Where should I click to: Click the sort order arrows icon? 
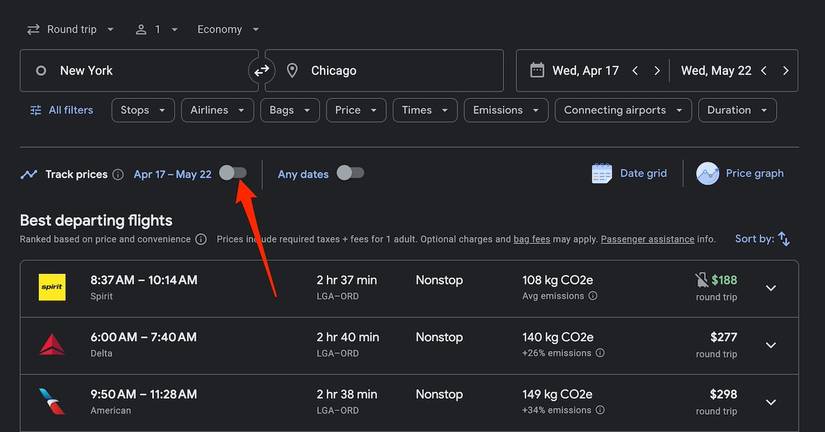tap(784, 239)
